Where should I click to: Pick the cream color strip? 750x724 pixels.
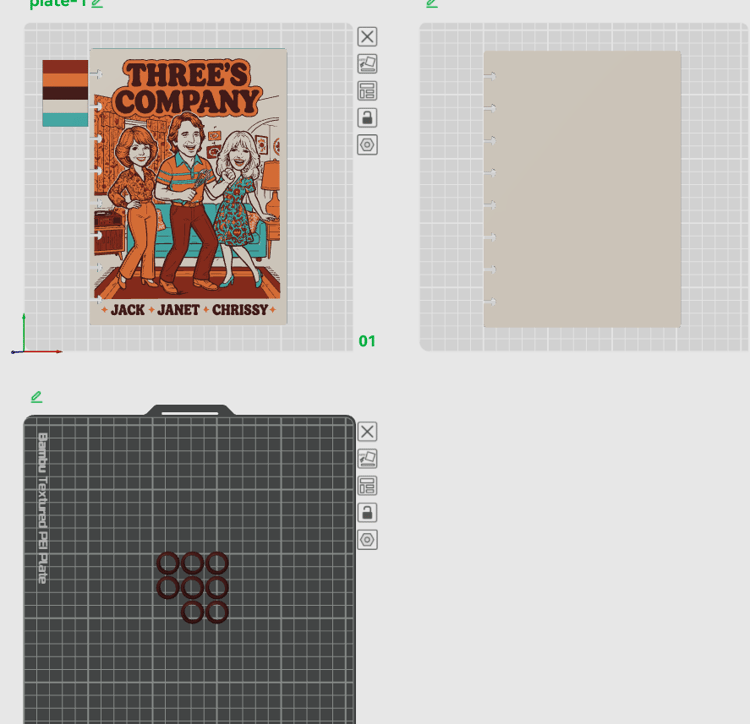pos(66,107)
